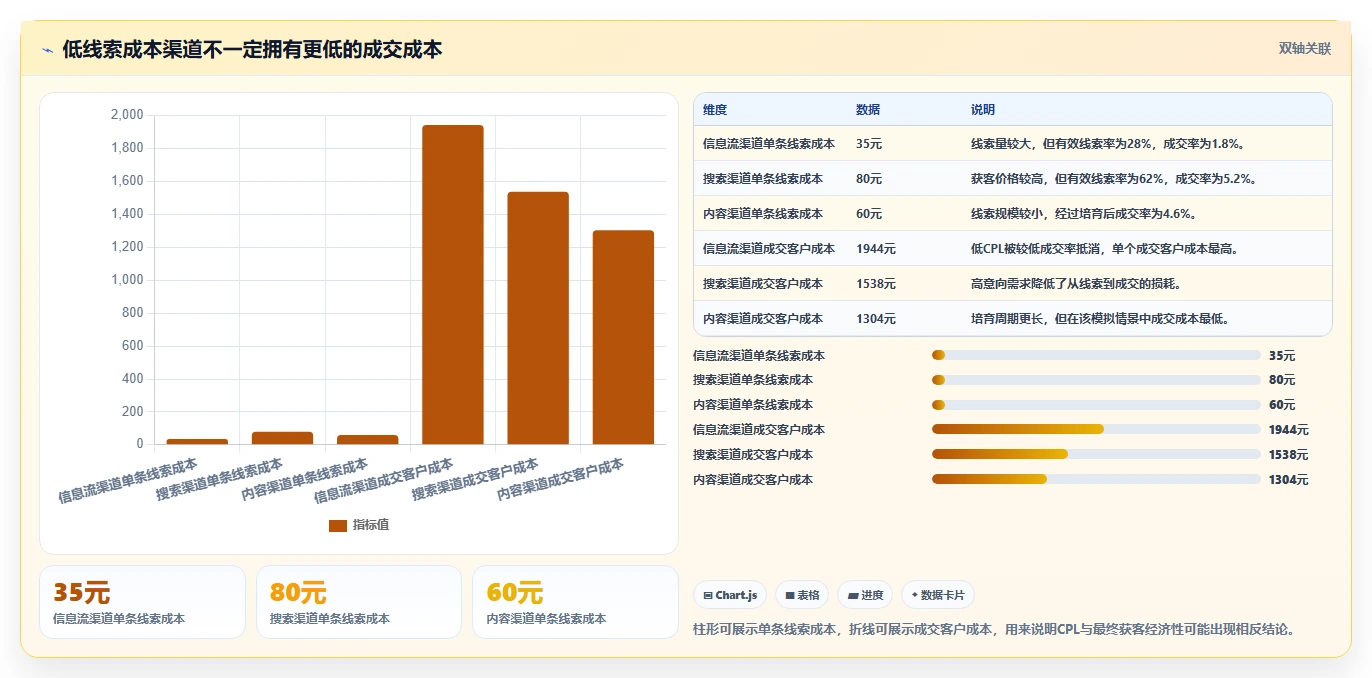Click the y-axis label 1,000
This screenshot has height=678, width=1372.
pos(127,280)
